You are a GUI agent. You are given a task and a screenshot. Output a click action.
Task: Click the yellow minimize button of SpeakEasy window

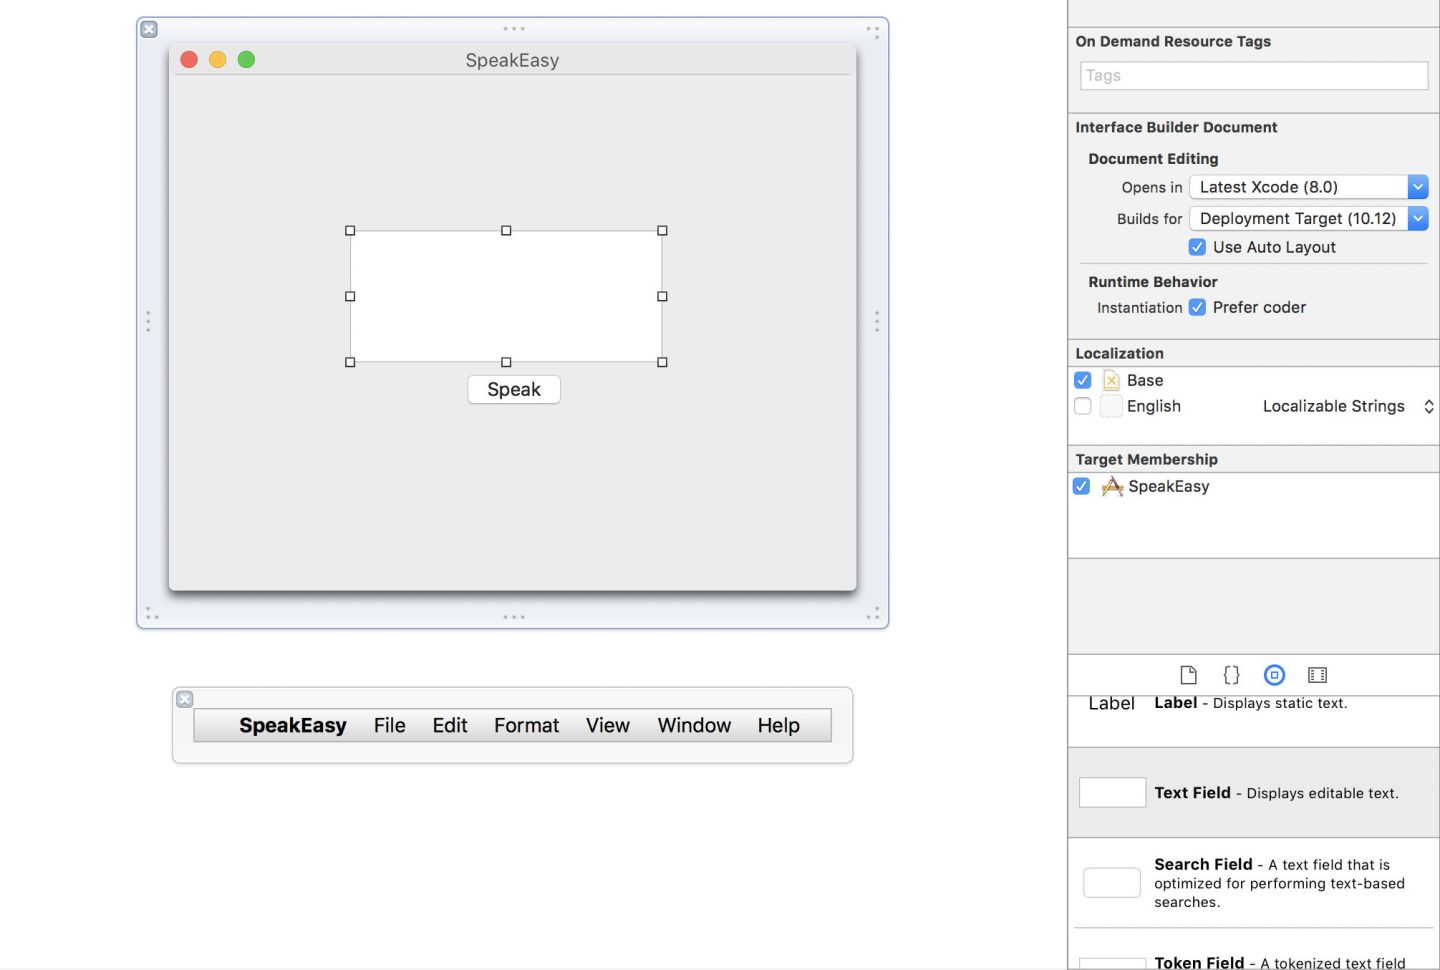coord(218,60)
